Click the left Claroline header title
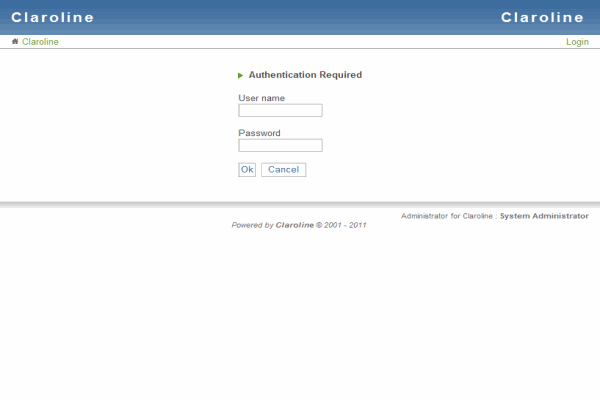Viewport: 600px width, 400px height. 53,17
